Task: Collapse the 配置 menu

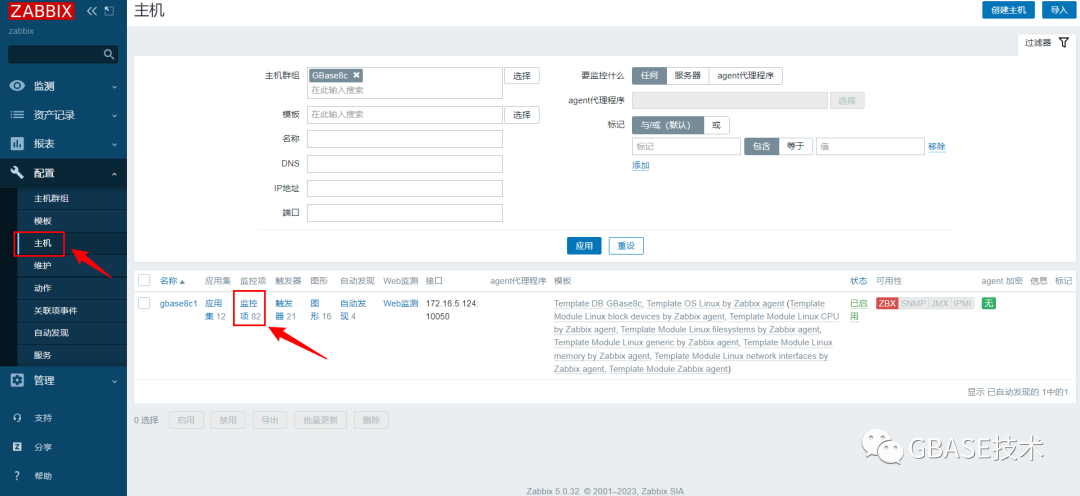Action: point(63,173)
